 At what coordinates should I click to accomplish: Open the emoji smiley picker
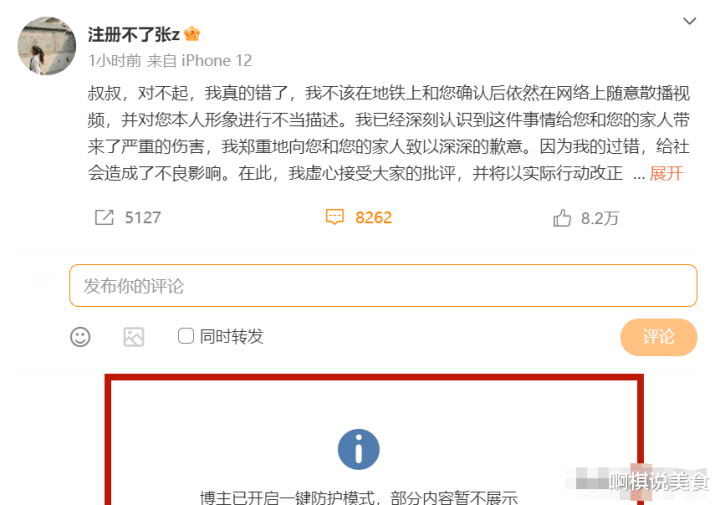pos(80,337)
